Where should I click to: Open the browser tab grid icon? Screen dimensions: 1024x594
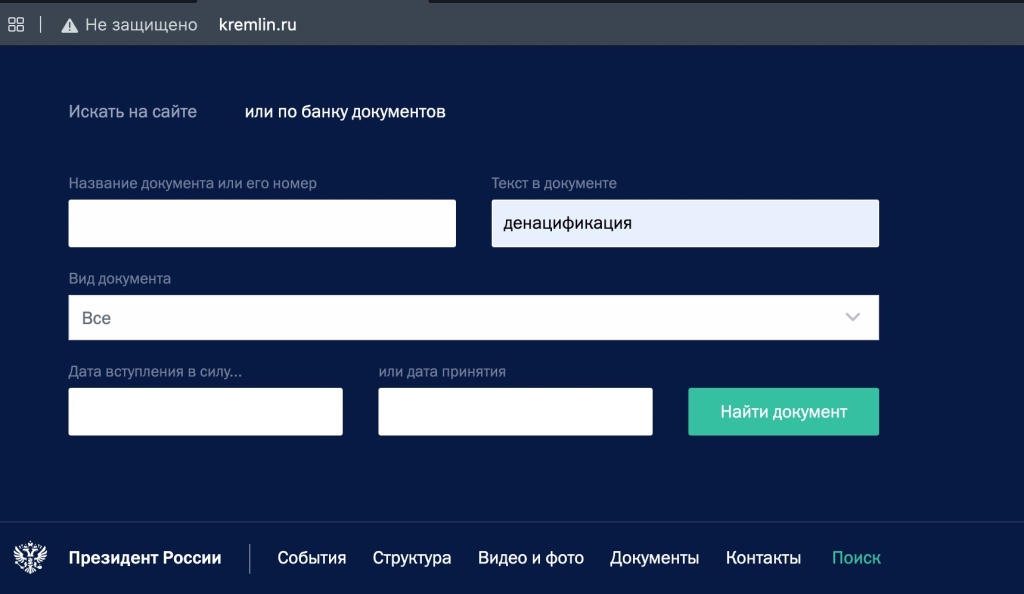15,24
